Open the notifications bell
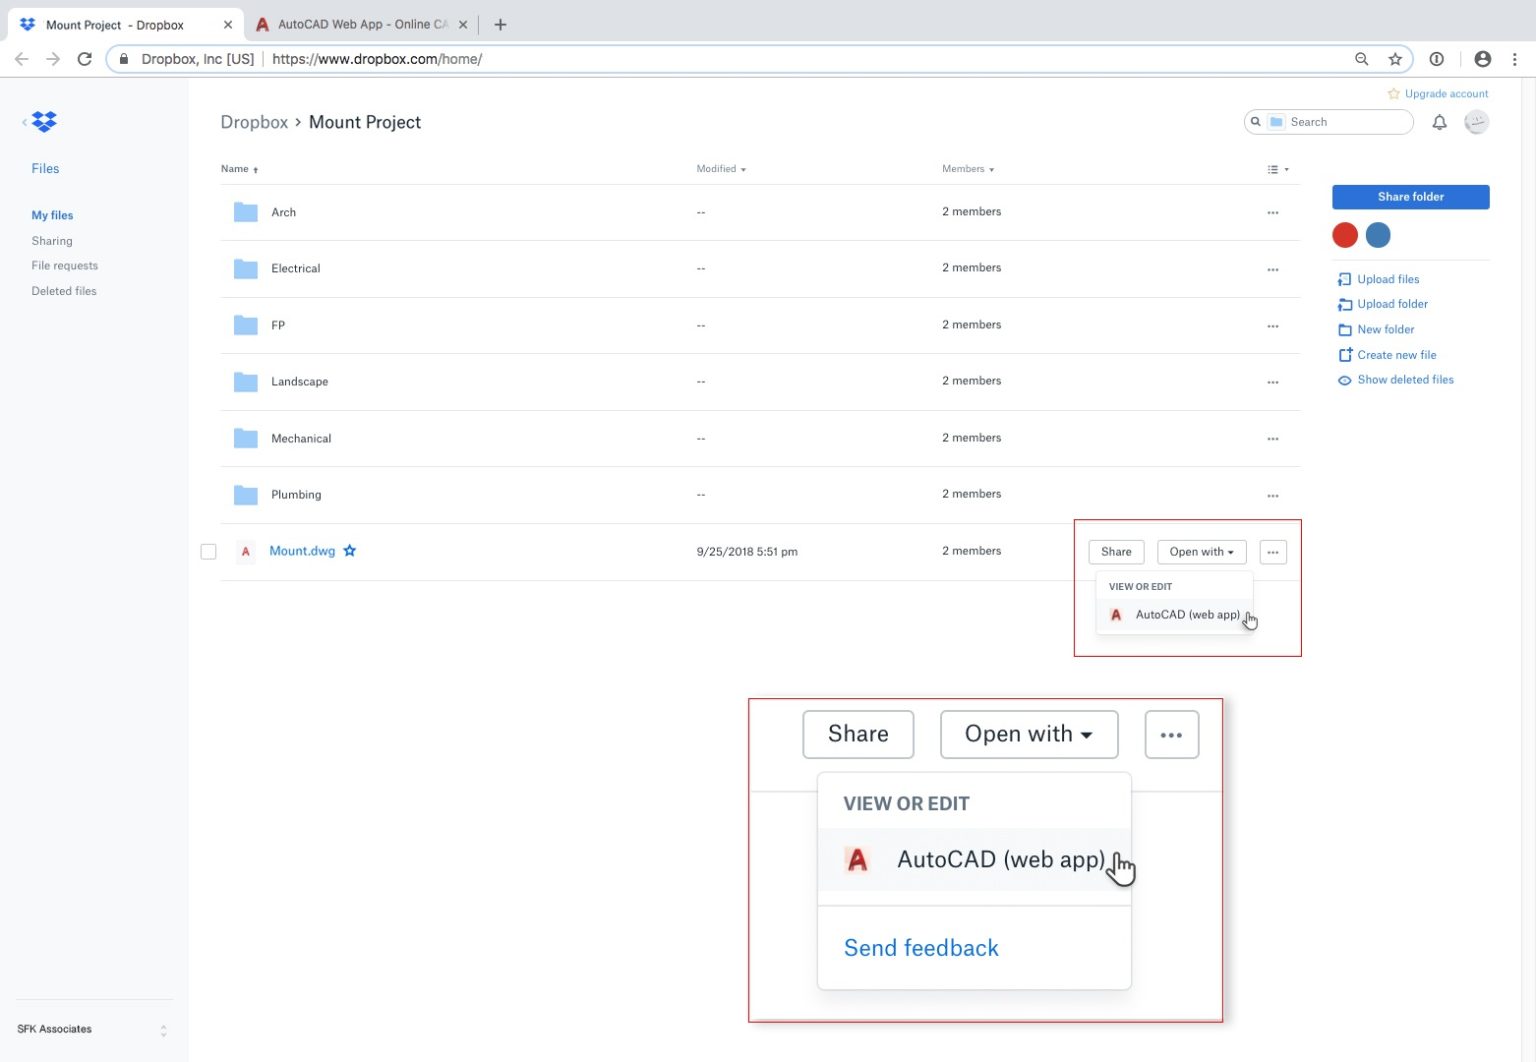1536x1062 pixels. [1439, 122]
